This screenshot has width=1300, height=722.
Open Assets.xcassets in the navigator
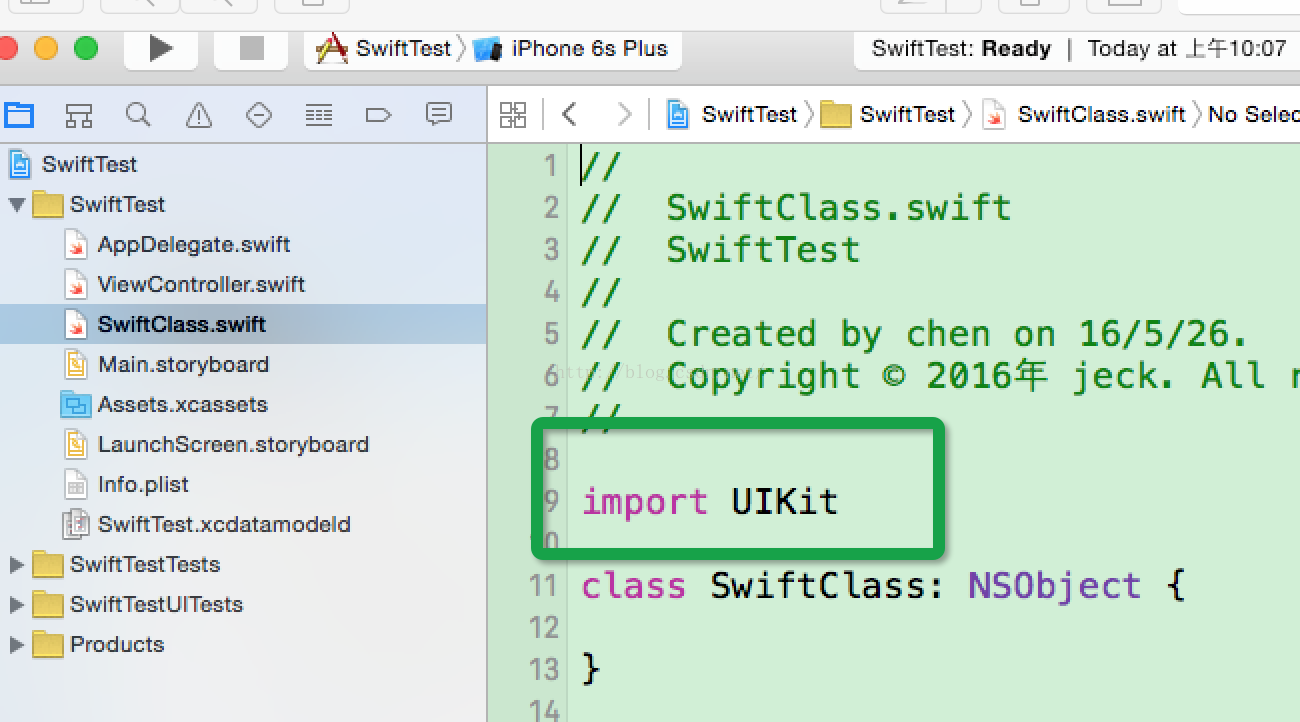[243, 404]
